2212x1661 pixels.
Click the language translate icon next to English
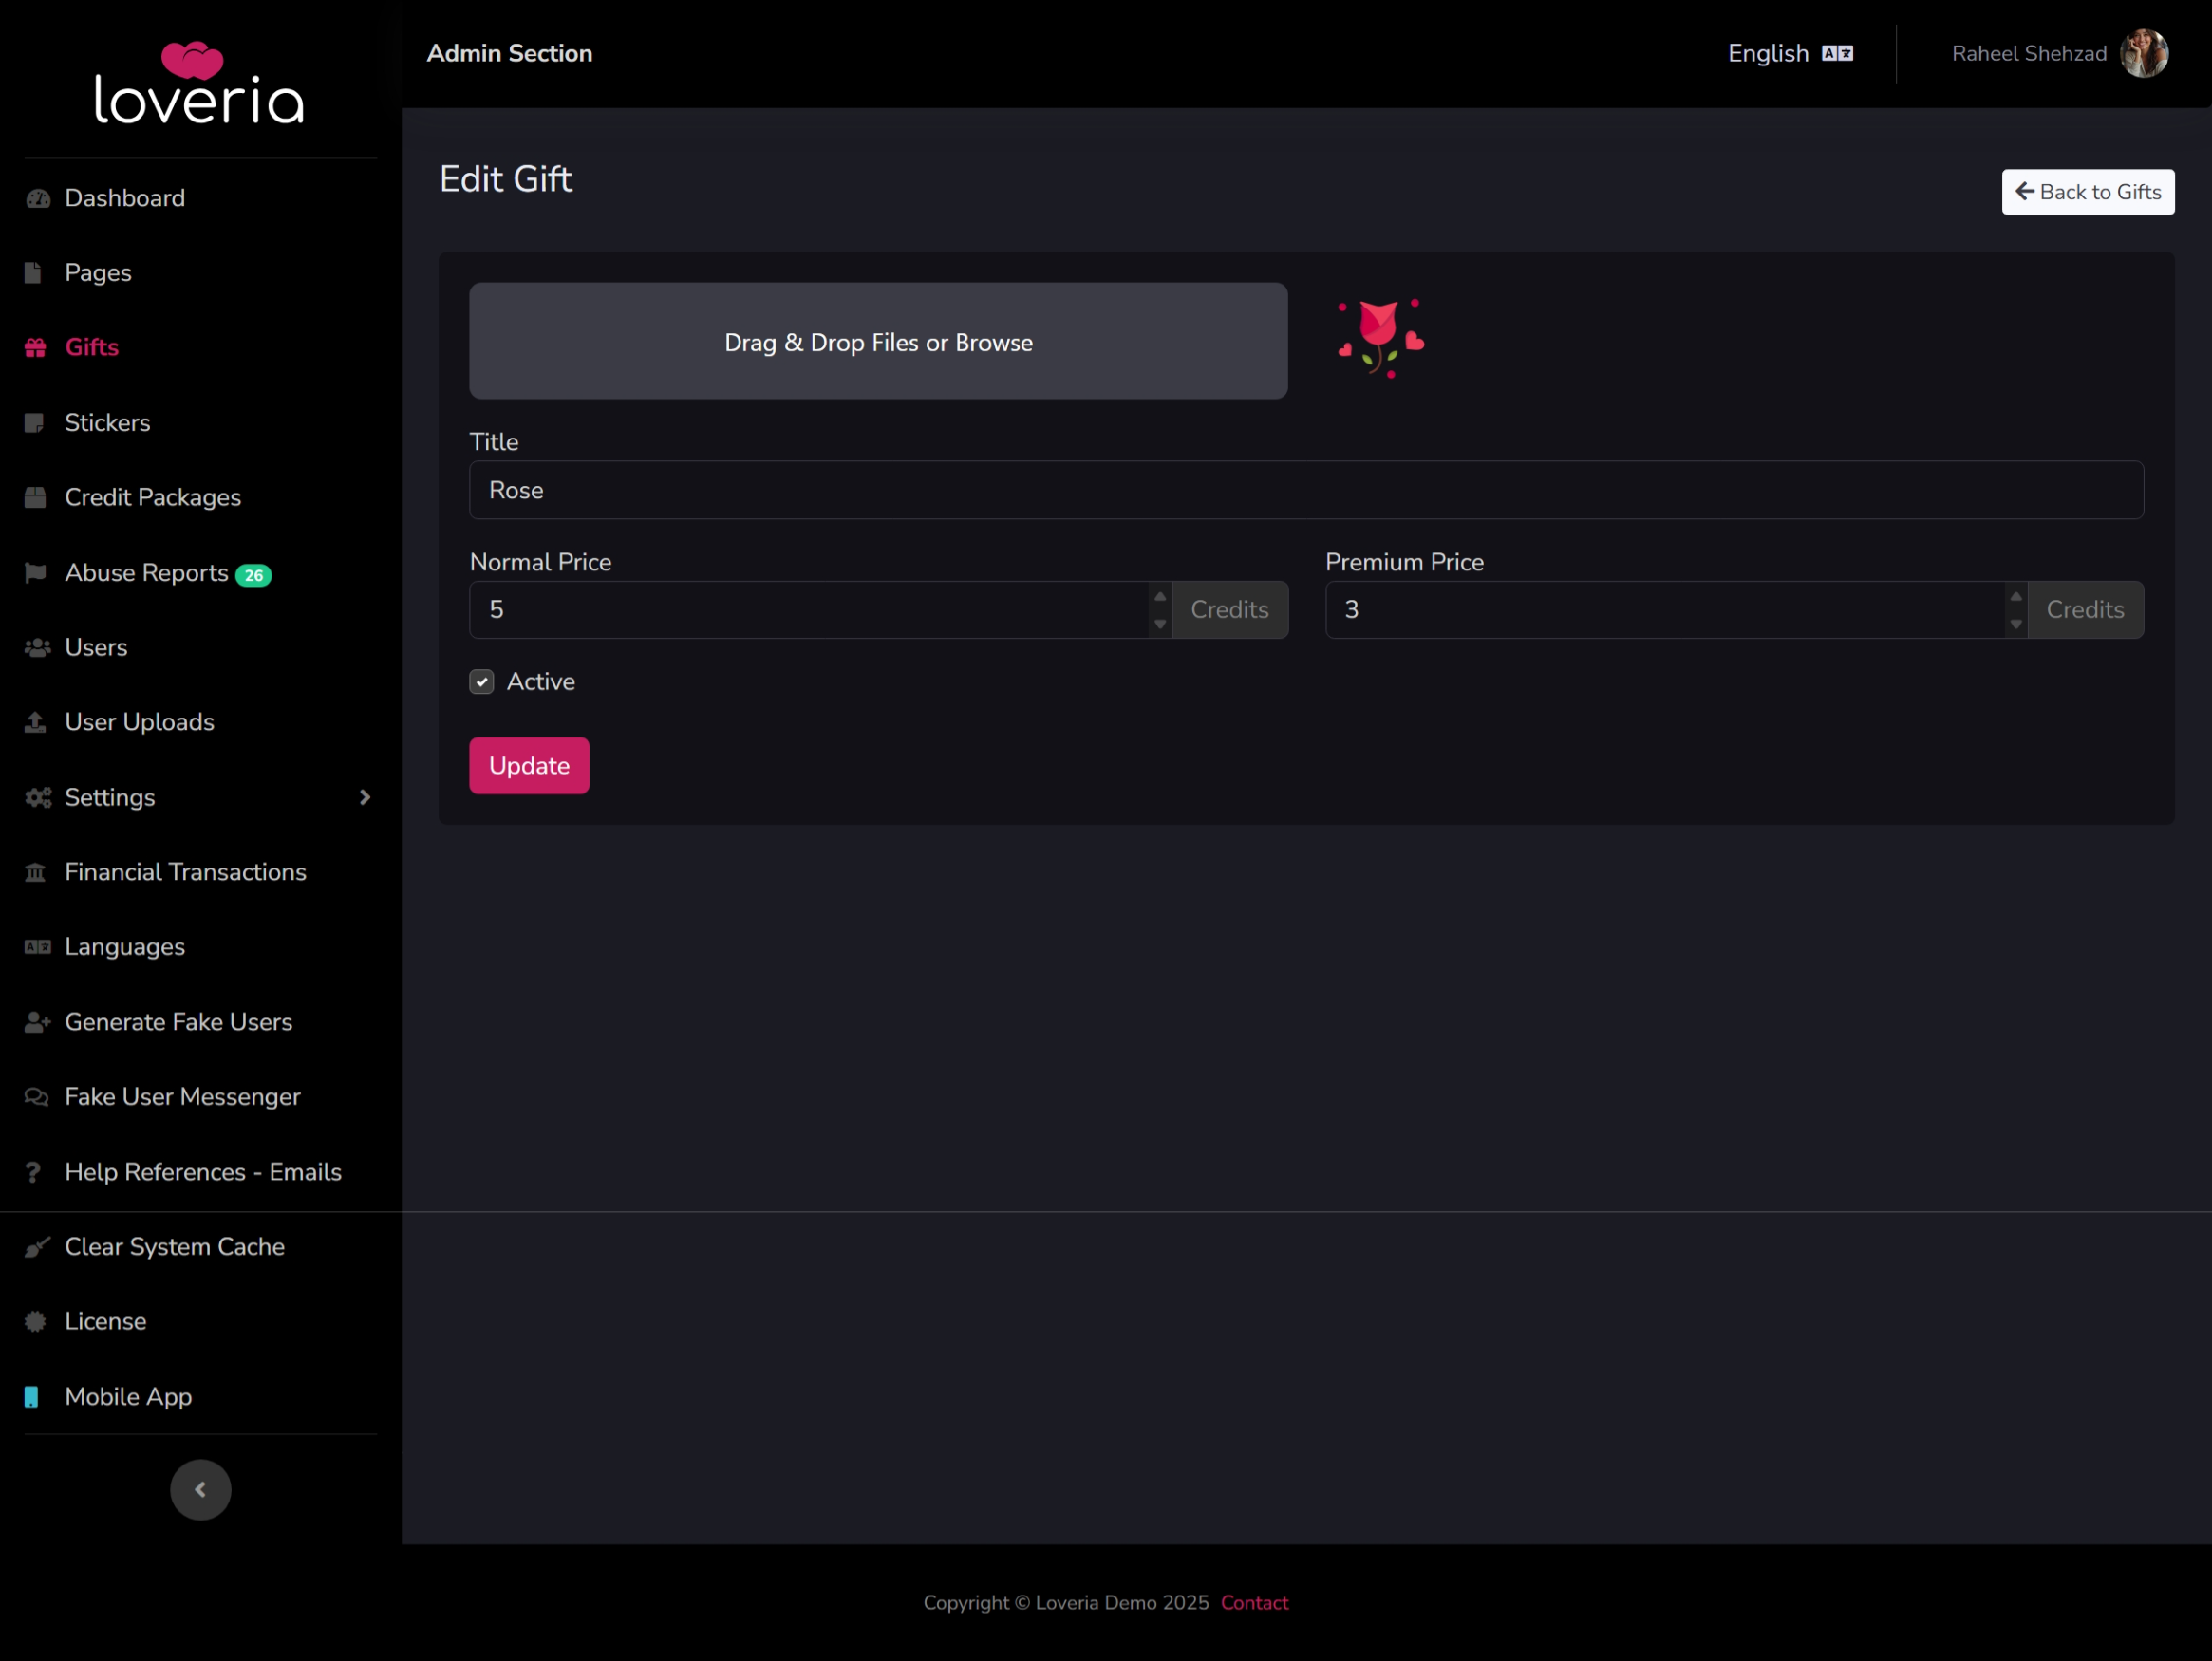(x=1837, y=54)
